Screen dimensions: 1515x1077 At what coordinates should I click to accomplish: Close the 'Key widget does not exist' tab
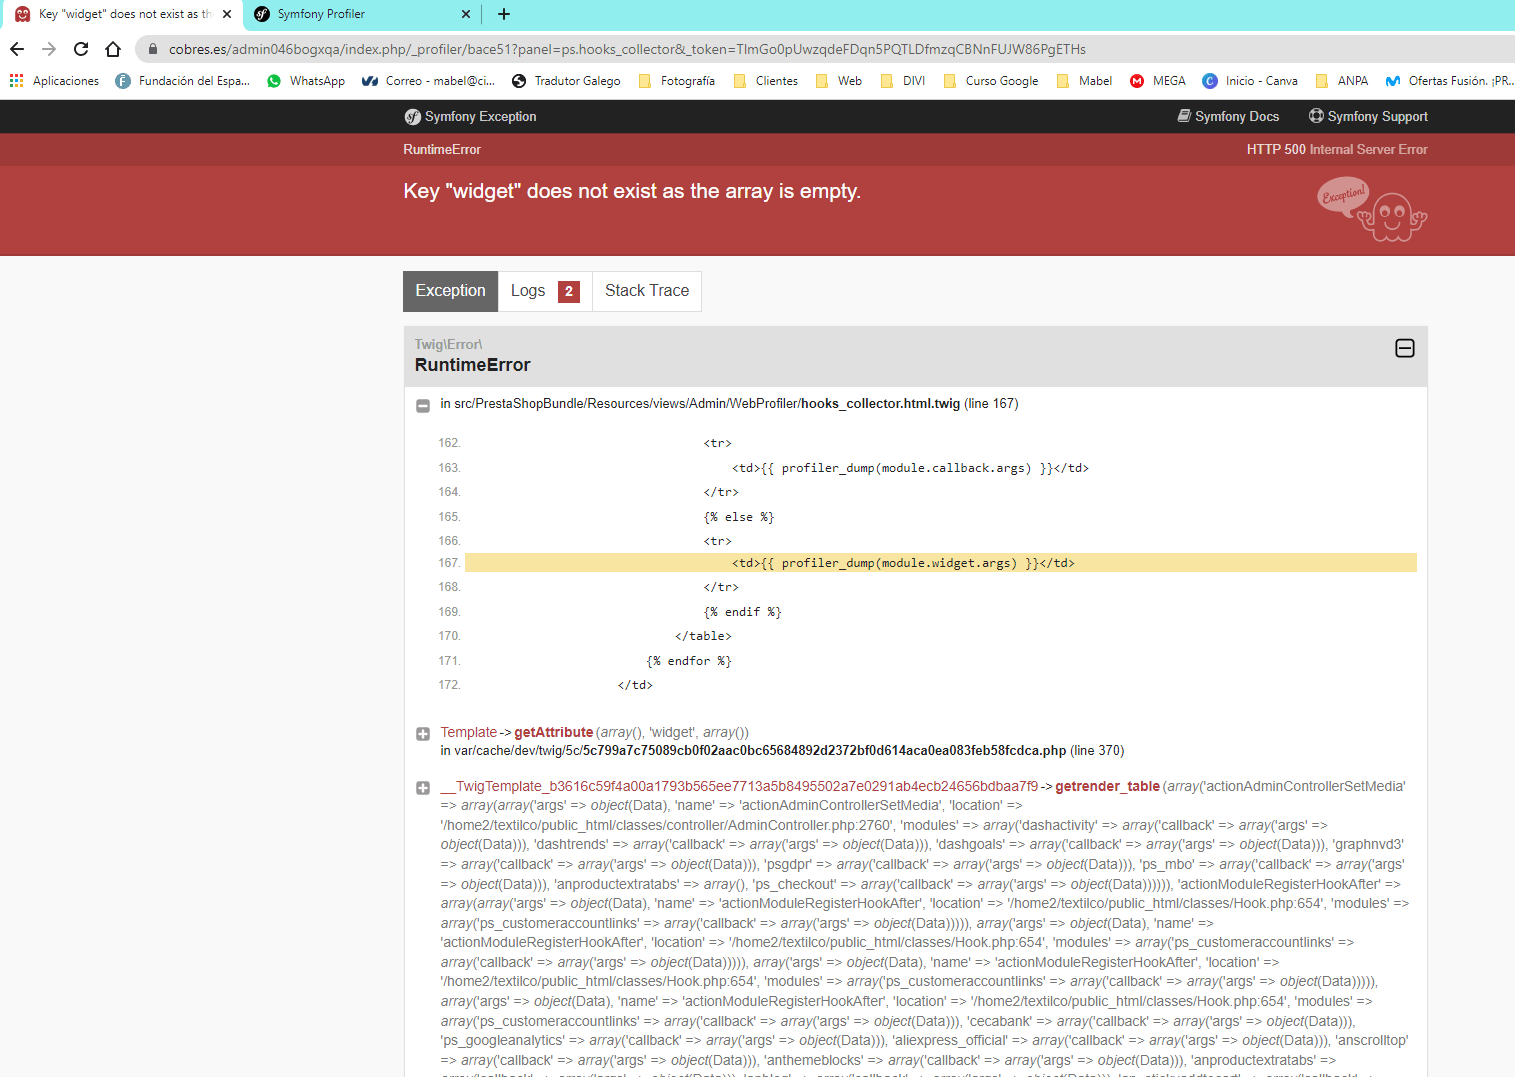227,14
